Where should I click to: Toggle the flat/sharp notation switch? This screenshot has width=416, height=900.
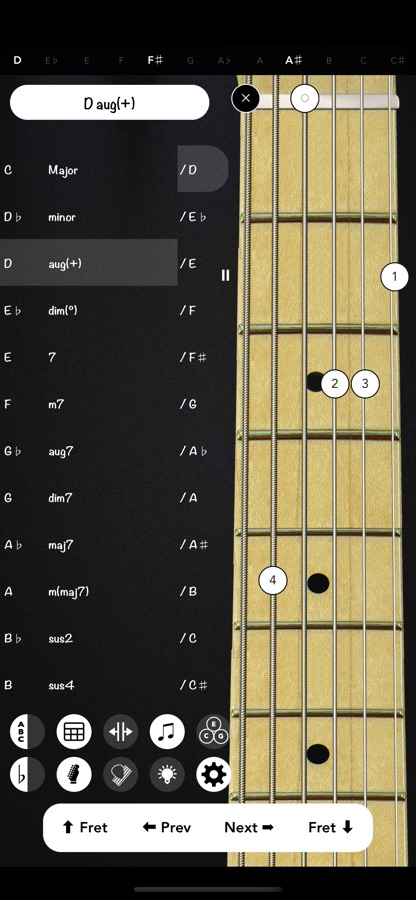click(x=27, y=774)
